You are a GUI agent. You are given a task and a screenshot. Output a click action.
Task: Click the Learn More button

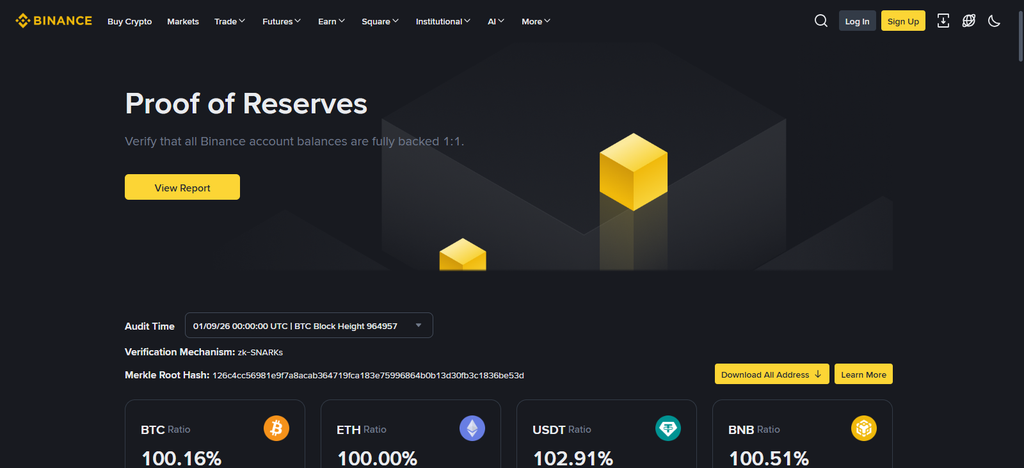[863, 374]
